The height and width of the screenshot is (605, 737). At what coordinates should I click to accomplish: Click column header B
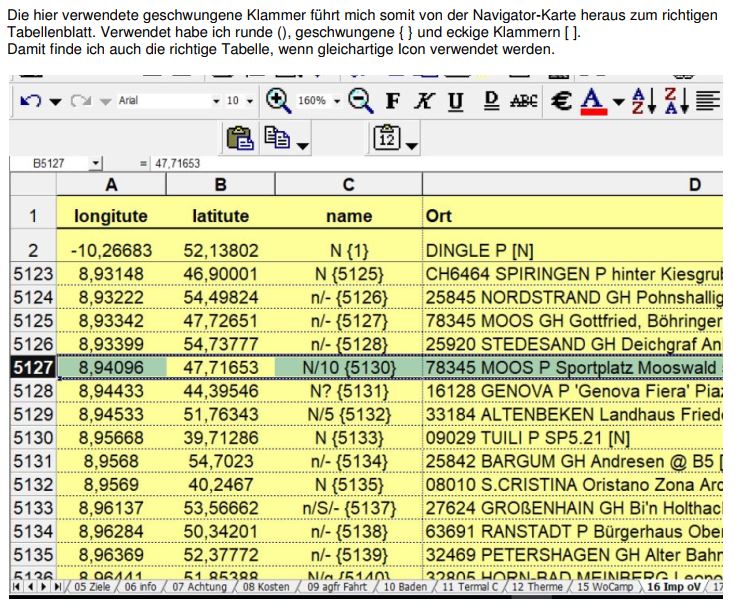click(220, 184)
